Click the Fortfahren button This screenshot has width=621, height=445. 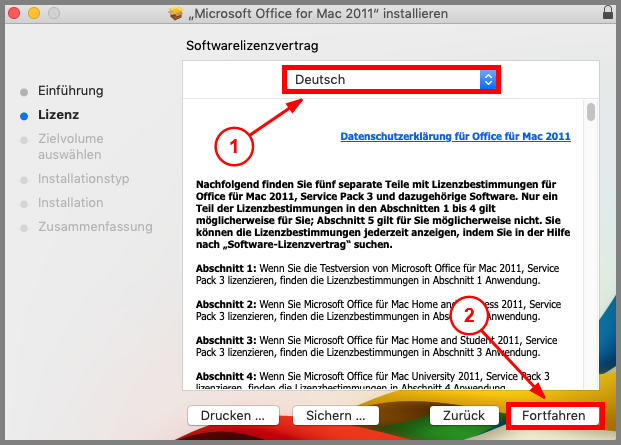(554, 416)
